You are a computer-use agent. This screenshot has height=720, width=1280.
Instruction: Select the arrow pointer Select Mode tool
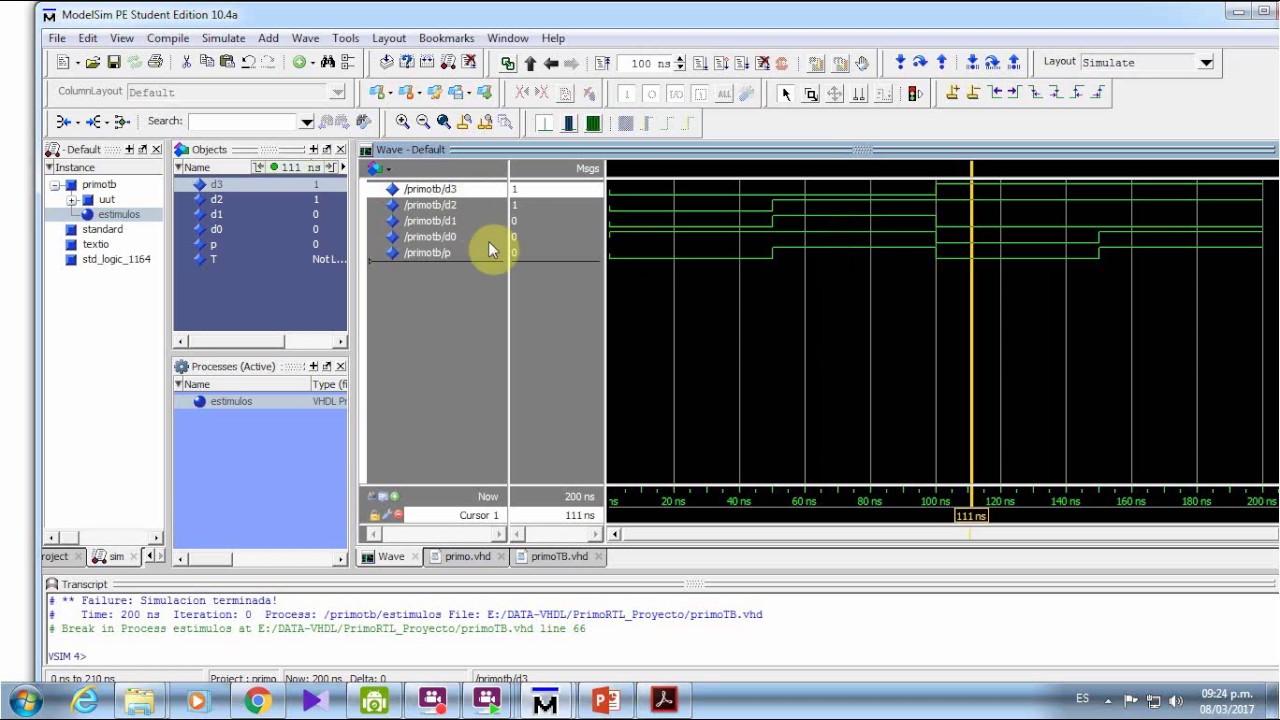[786, 93]
